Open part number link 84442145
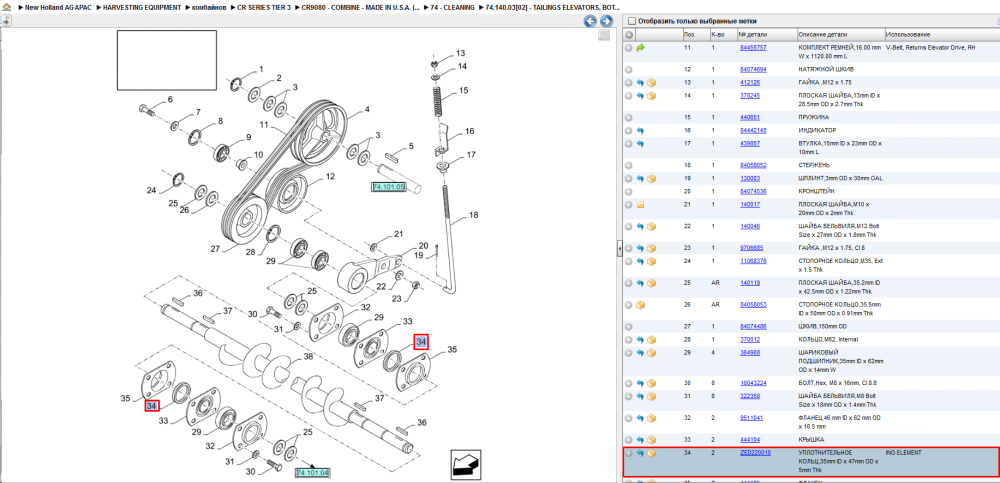This screenshot has height=483, width=1000. (753, 131)
